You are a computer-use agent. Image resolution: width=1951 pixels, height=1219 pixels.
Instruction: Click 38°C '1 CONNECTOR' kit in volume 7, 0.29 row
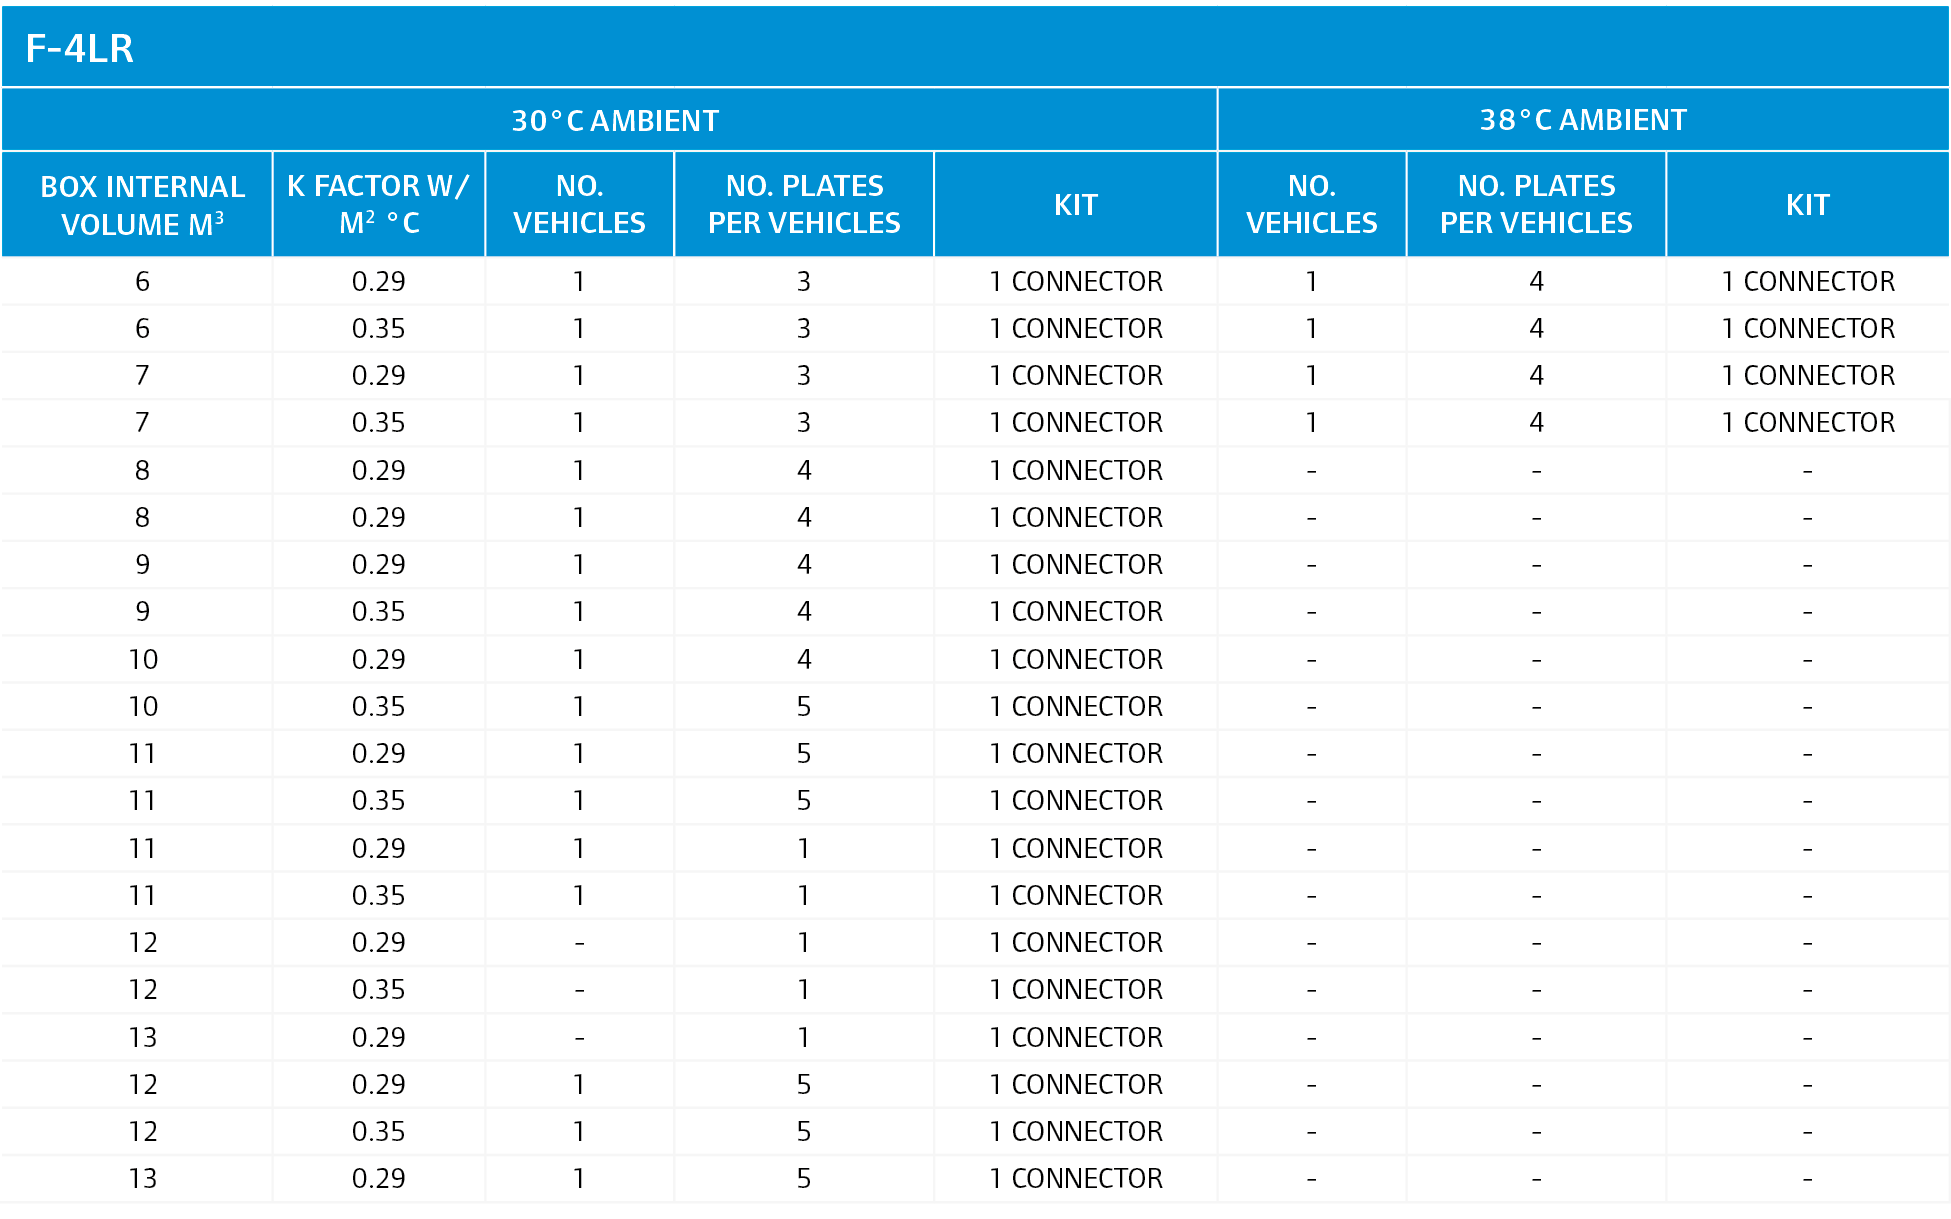pyautogui.click(x=1808, y=376)
